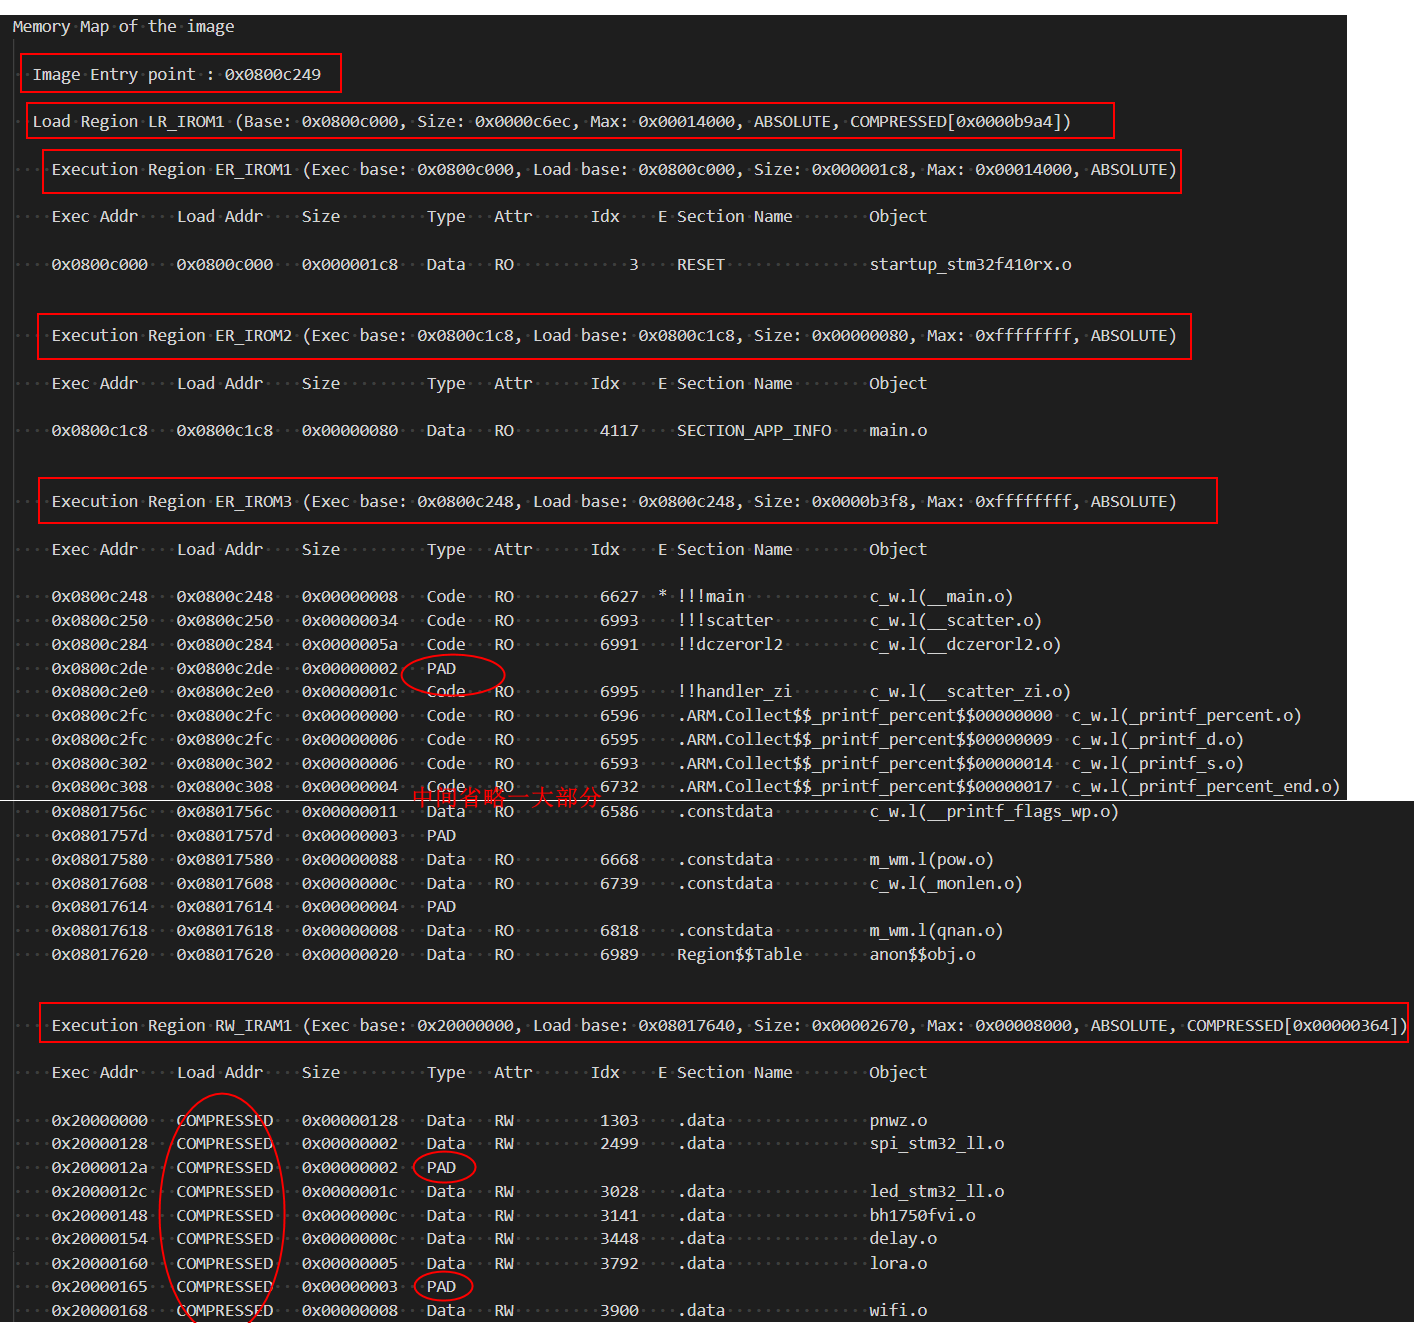
Task: Click pnwz.o object entry
Action: 898,1121
